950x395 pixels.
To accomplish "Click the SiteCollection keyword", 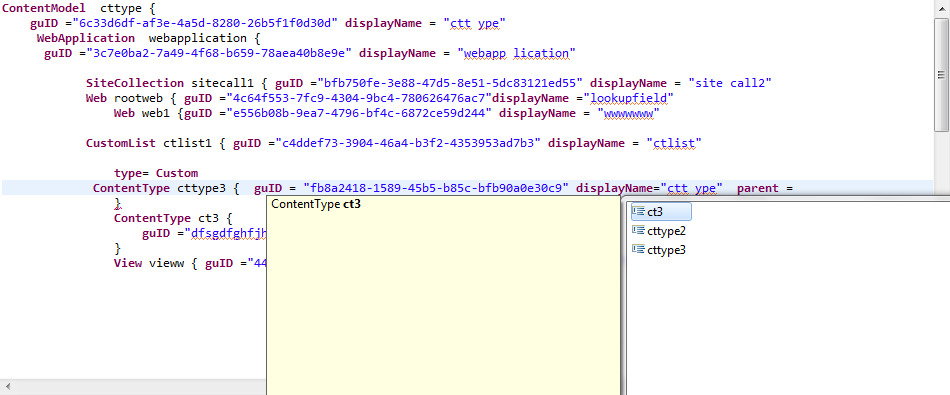I will [135, 83].
